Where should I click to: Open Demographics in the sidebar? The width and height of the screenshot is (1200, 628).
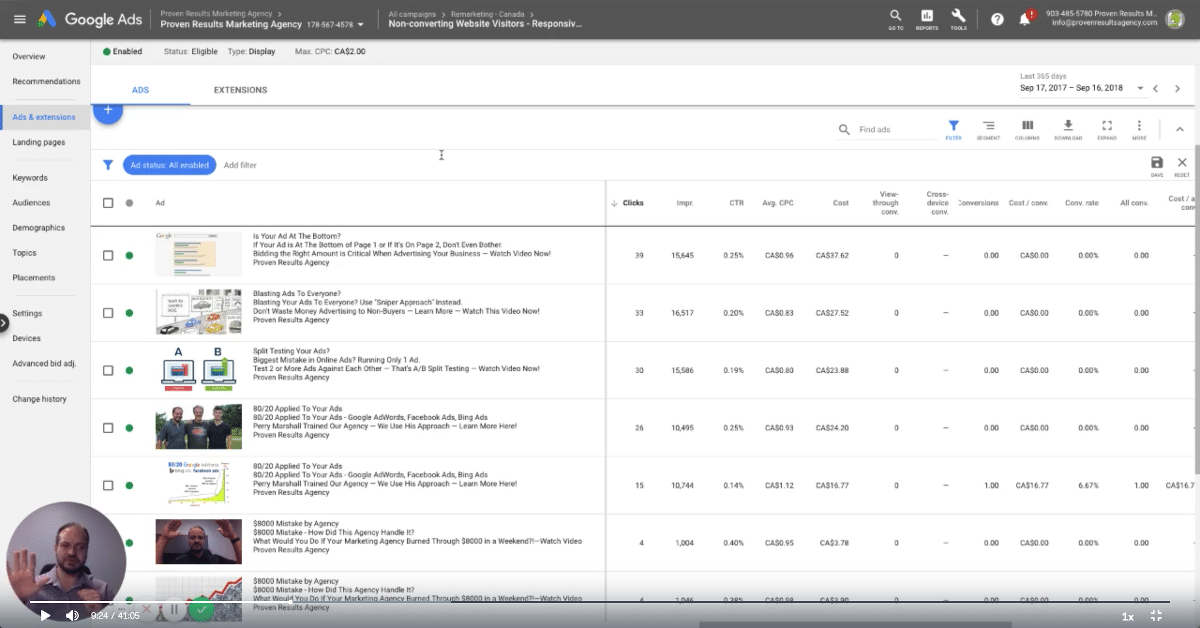coord(38,228)
